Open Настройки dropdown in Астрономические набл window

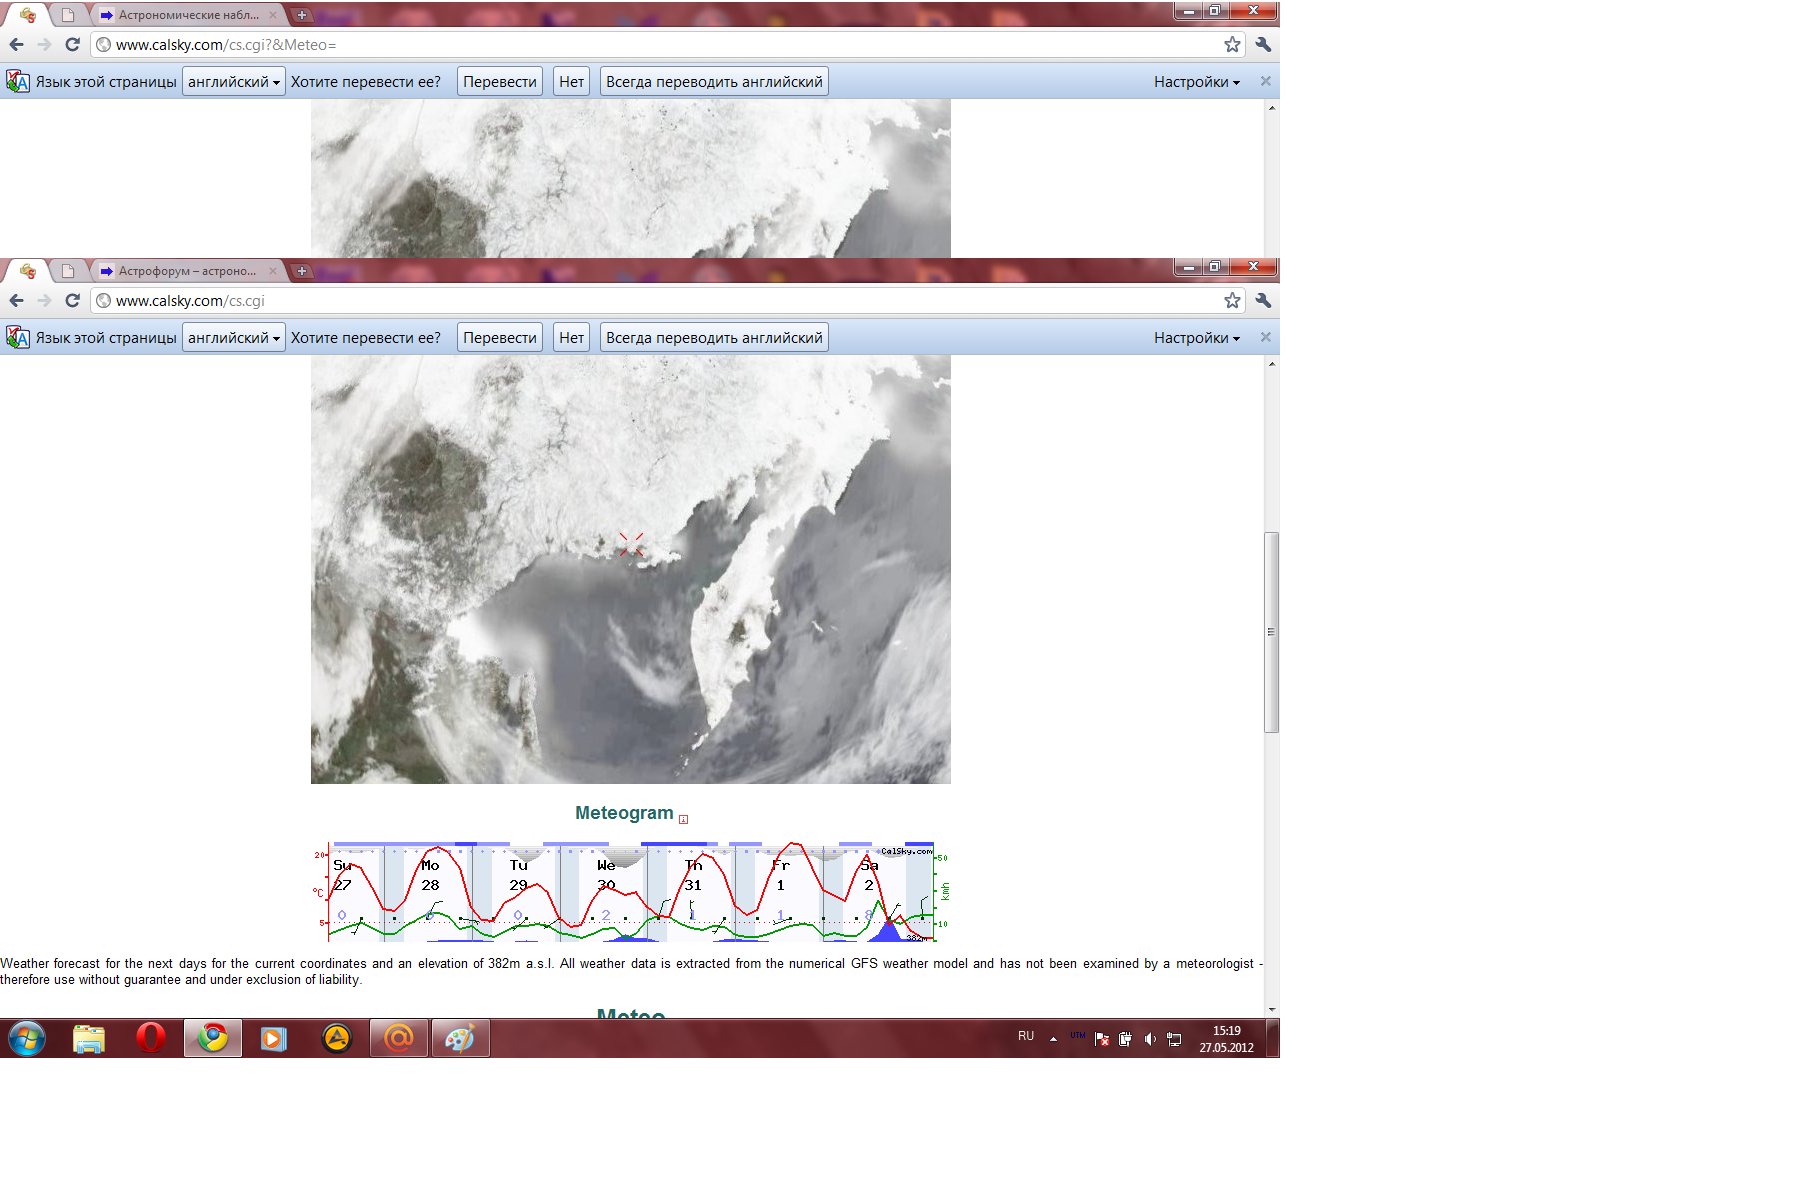(1196, 82)
